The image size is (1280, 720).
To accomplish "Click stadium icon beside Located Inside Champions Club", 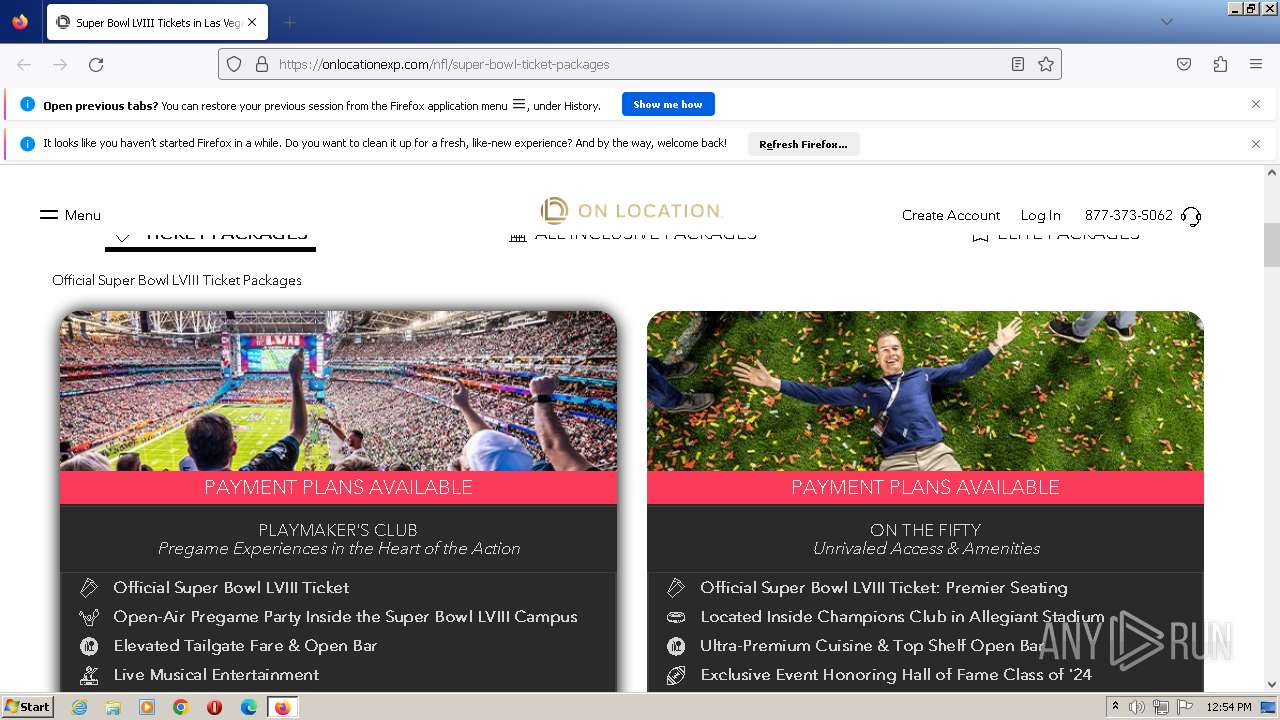I will 676,617.
